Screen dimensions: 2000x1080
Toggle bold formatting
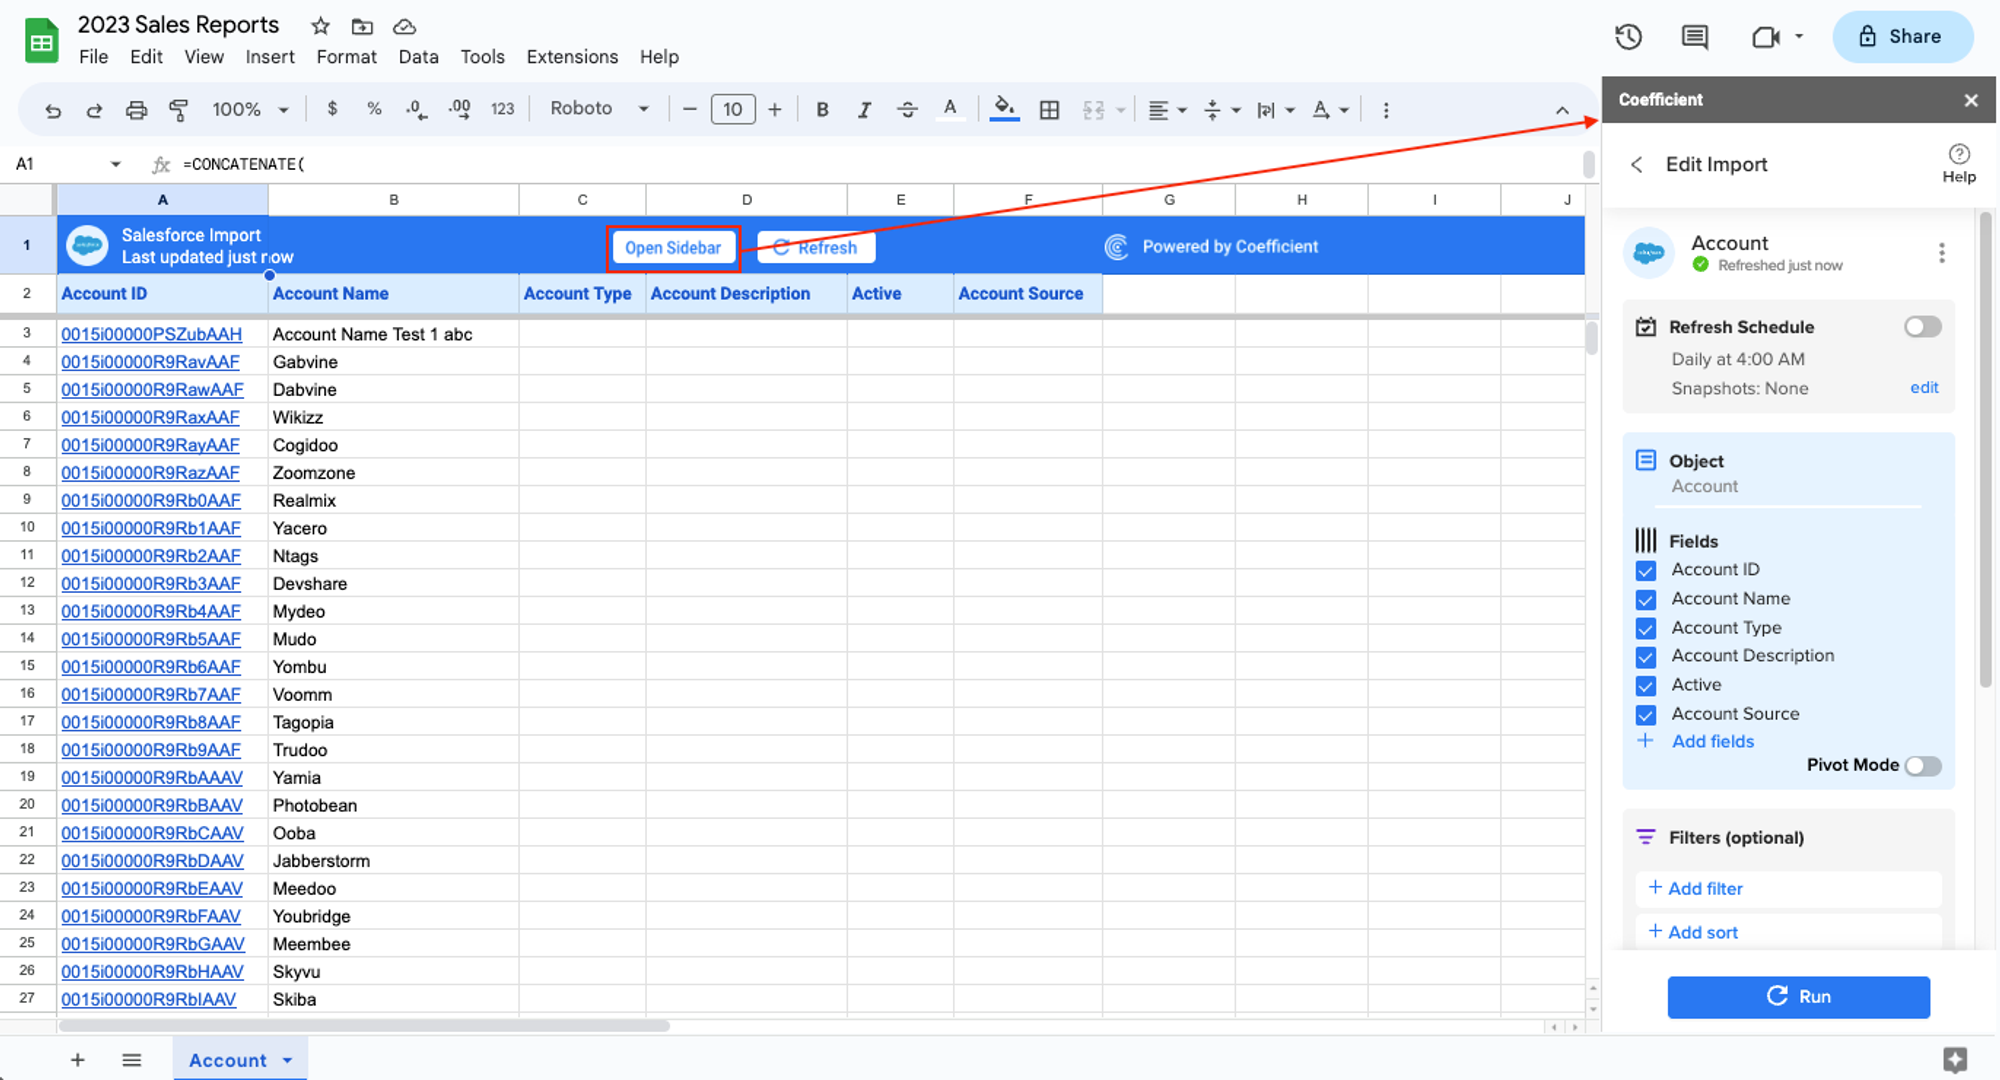[822, 110]
